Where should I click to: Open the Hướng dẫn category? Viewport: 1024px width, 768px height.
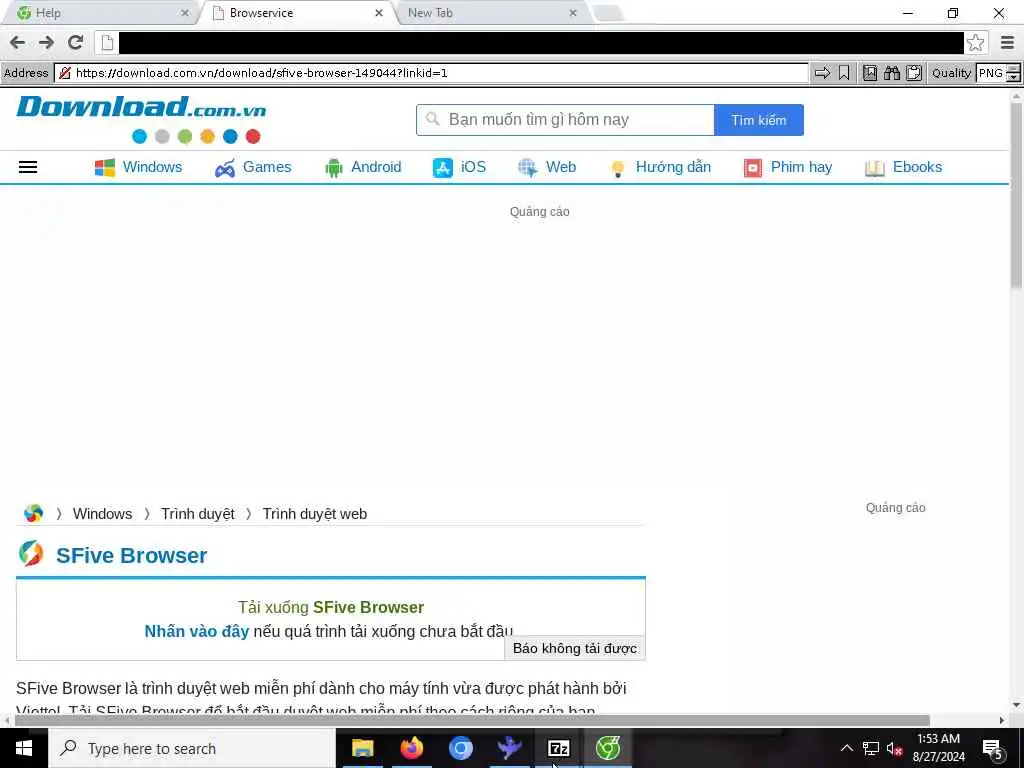[660, 167]
